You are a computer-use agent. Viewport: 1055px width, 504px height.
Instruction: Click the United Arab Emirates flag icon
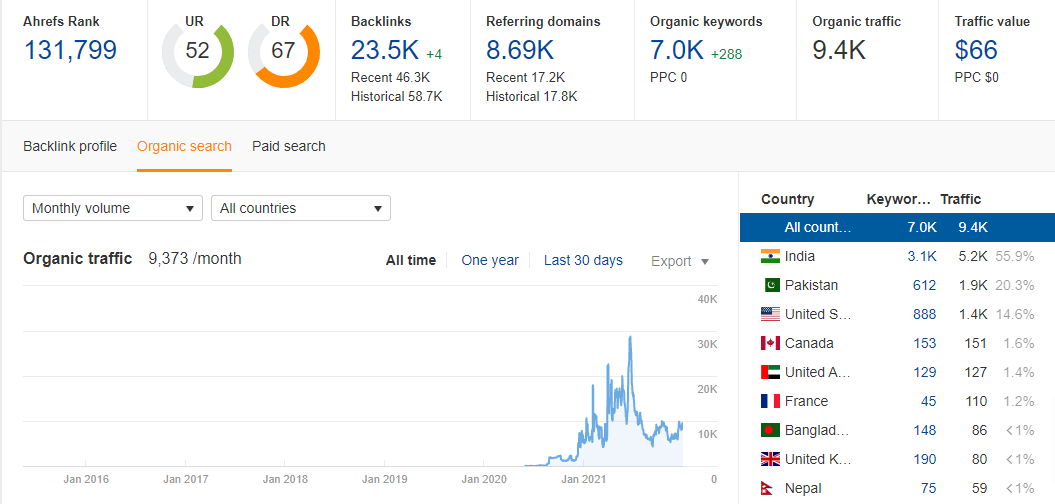point(770,372)
